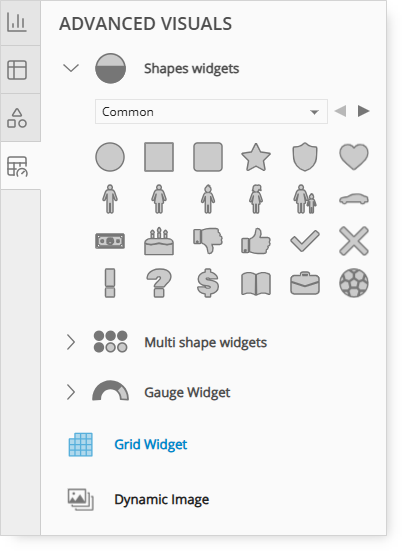
Task: Go to next shape category arrow
Action: tap(363, 111)
